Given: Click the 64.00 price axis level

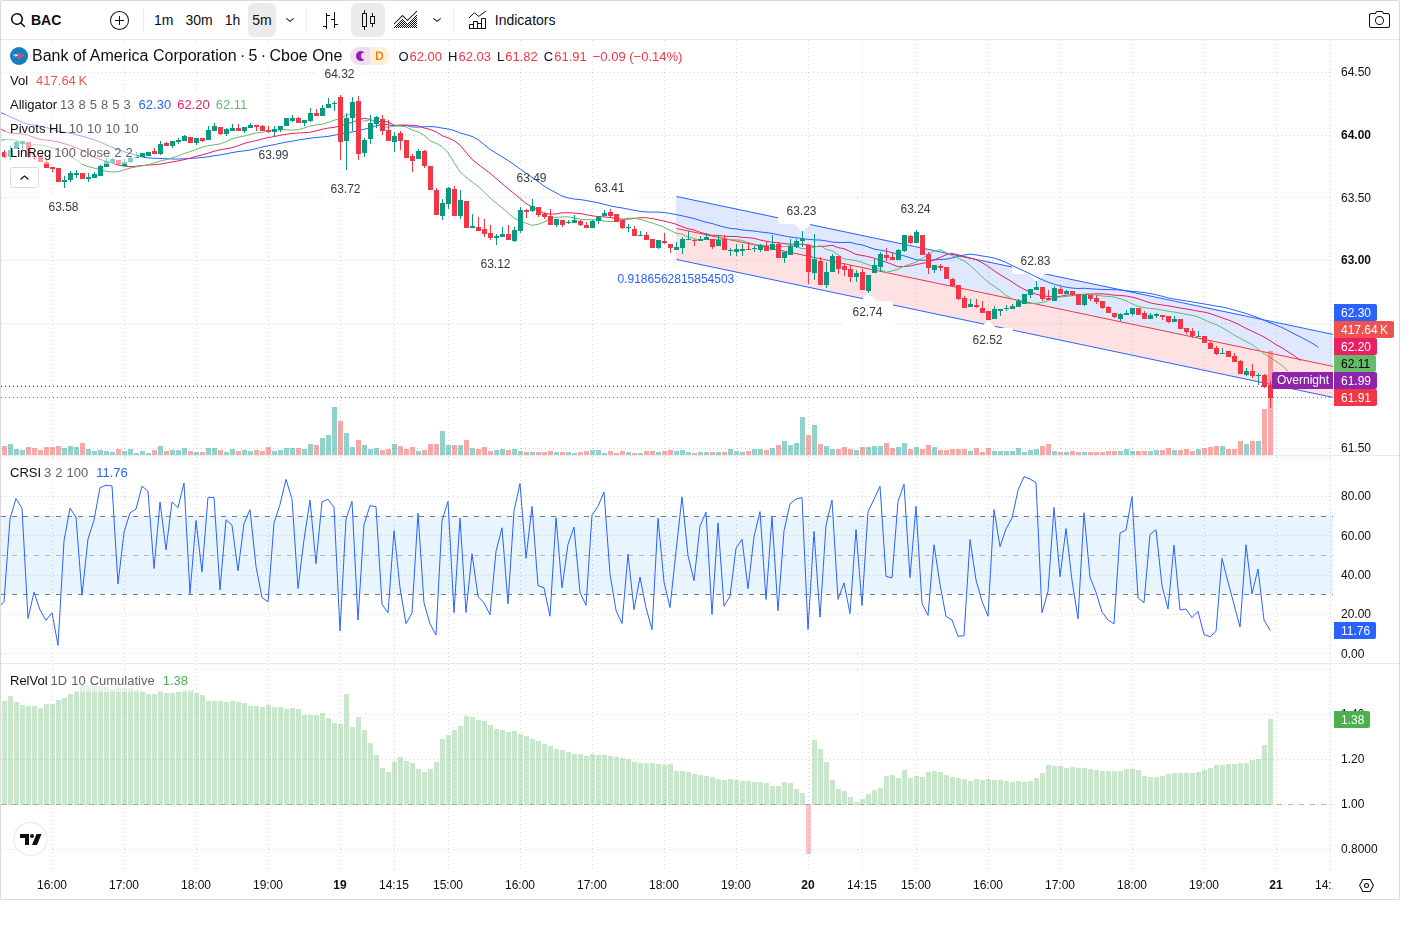Looking at the screenshot, I should pos(1356,135).
